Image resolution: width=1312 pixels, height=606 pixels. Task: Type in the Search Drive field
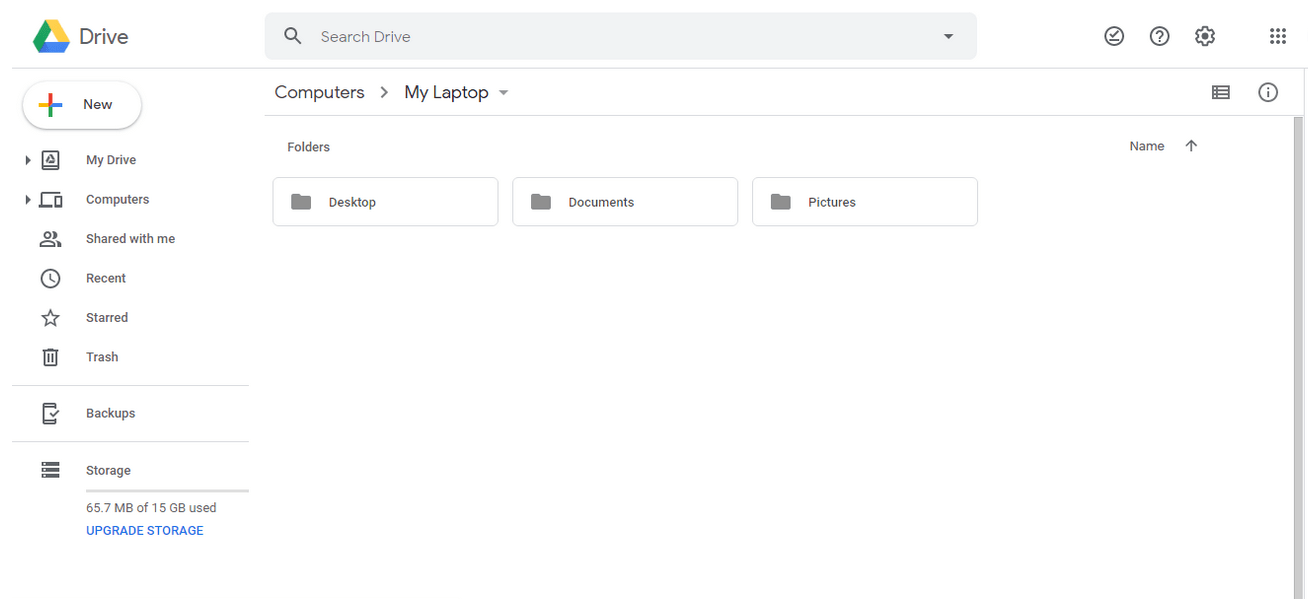click(620, 36)
